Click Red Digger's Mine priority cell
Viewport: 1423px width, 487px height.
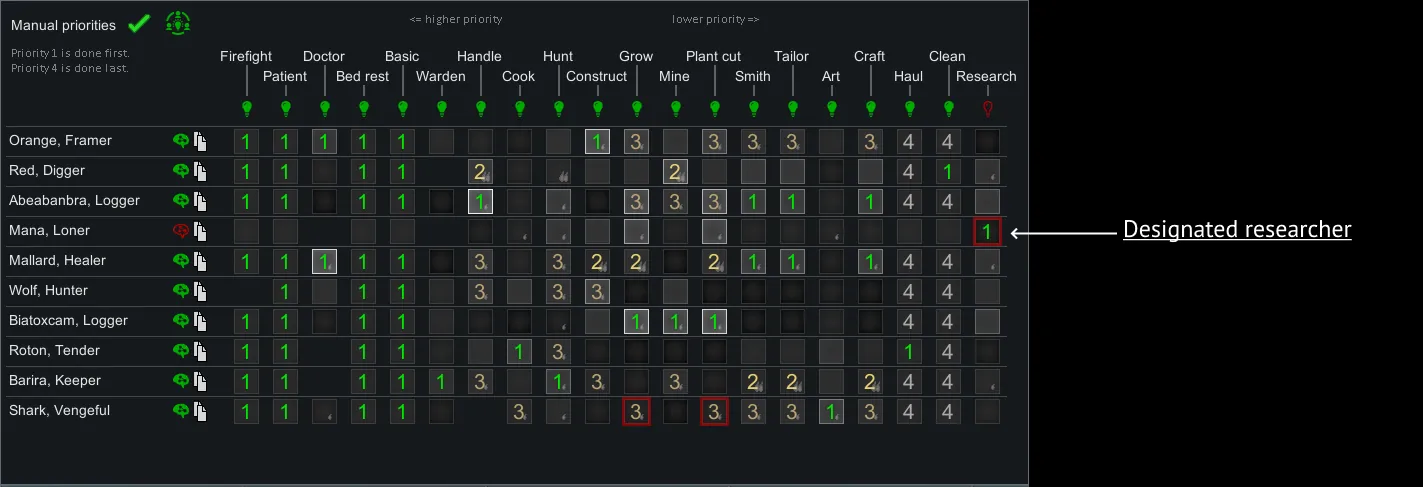point(675,172)
